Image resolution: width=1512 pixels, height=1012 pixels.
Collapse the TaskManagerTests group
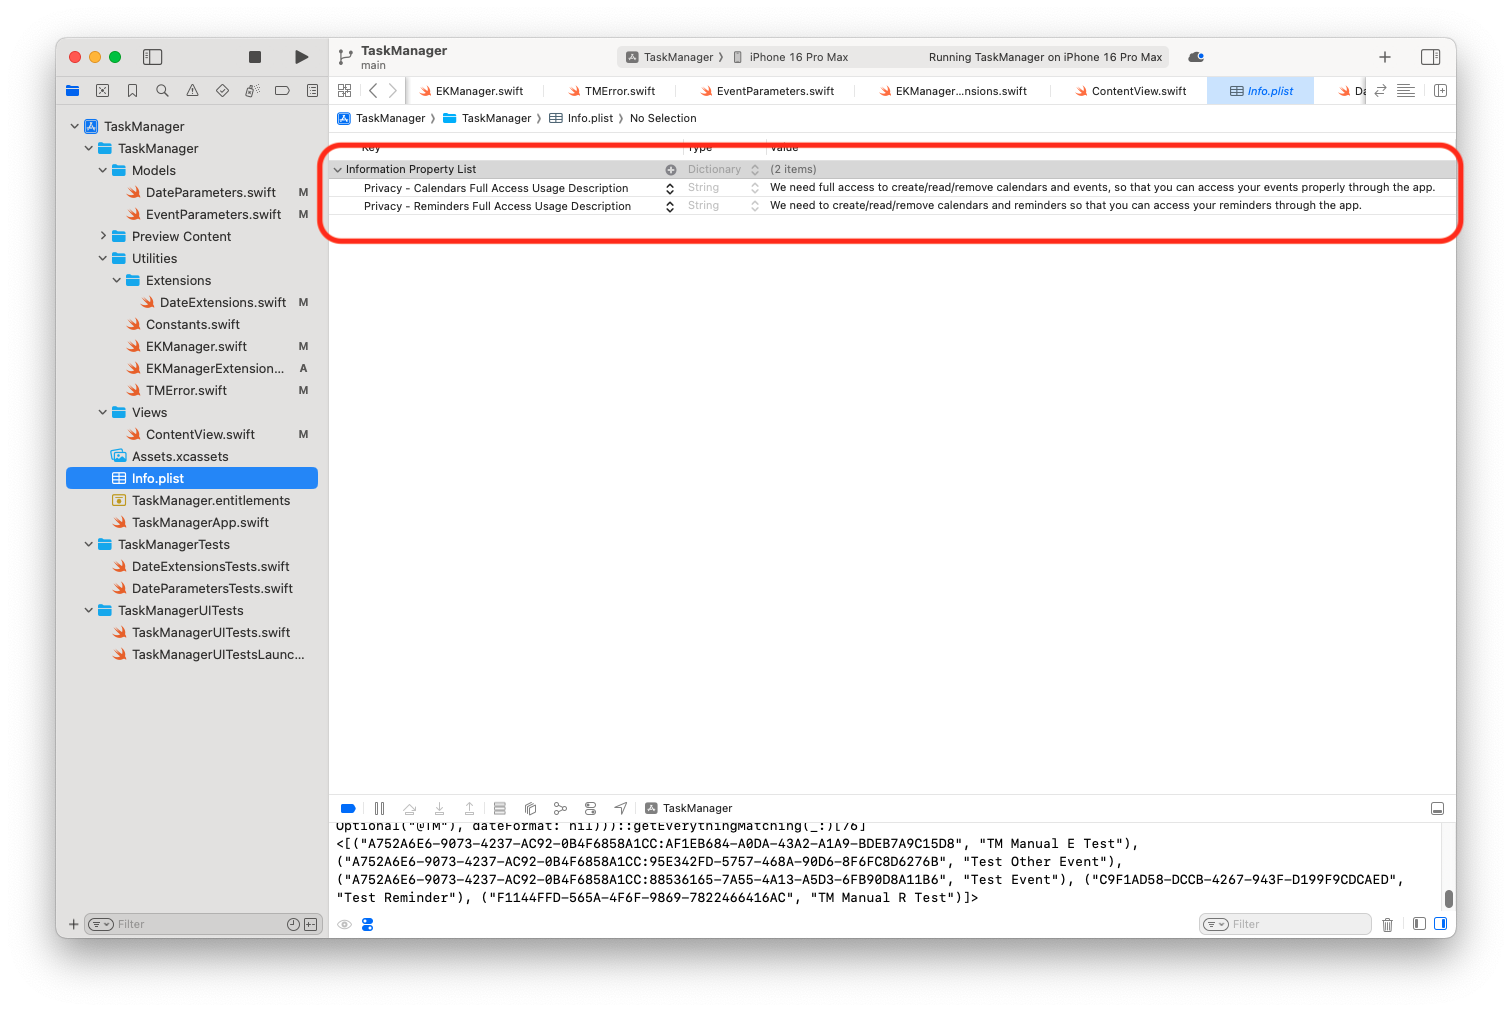[89, 544]
